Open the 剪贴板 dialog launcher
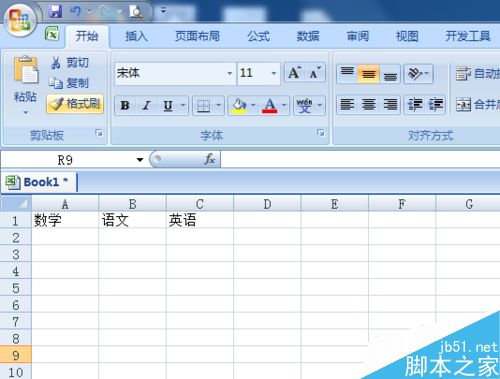 click(x=99, y=133)
